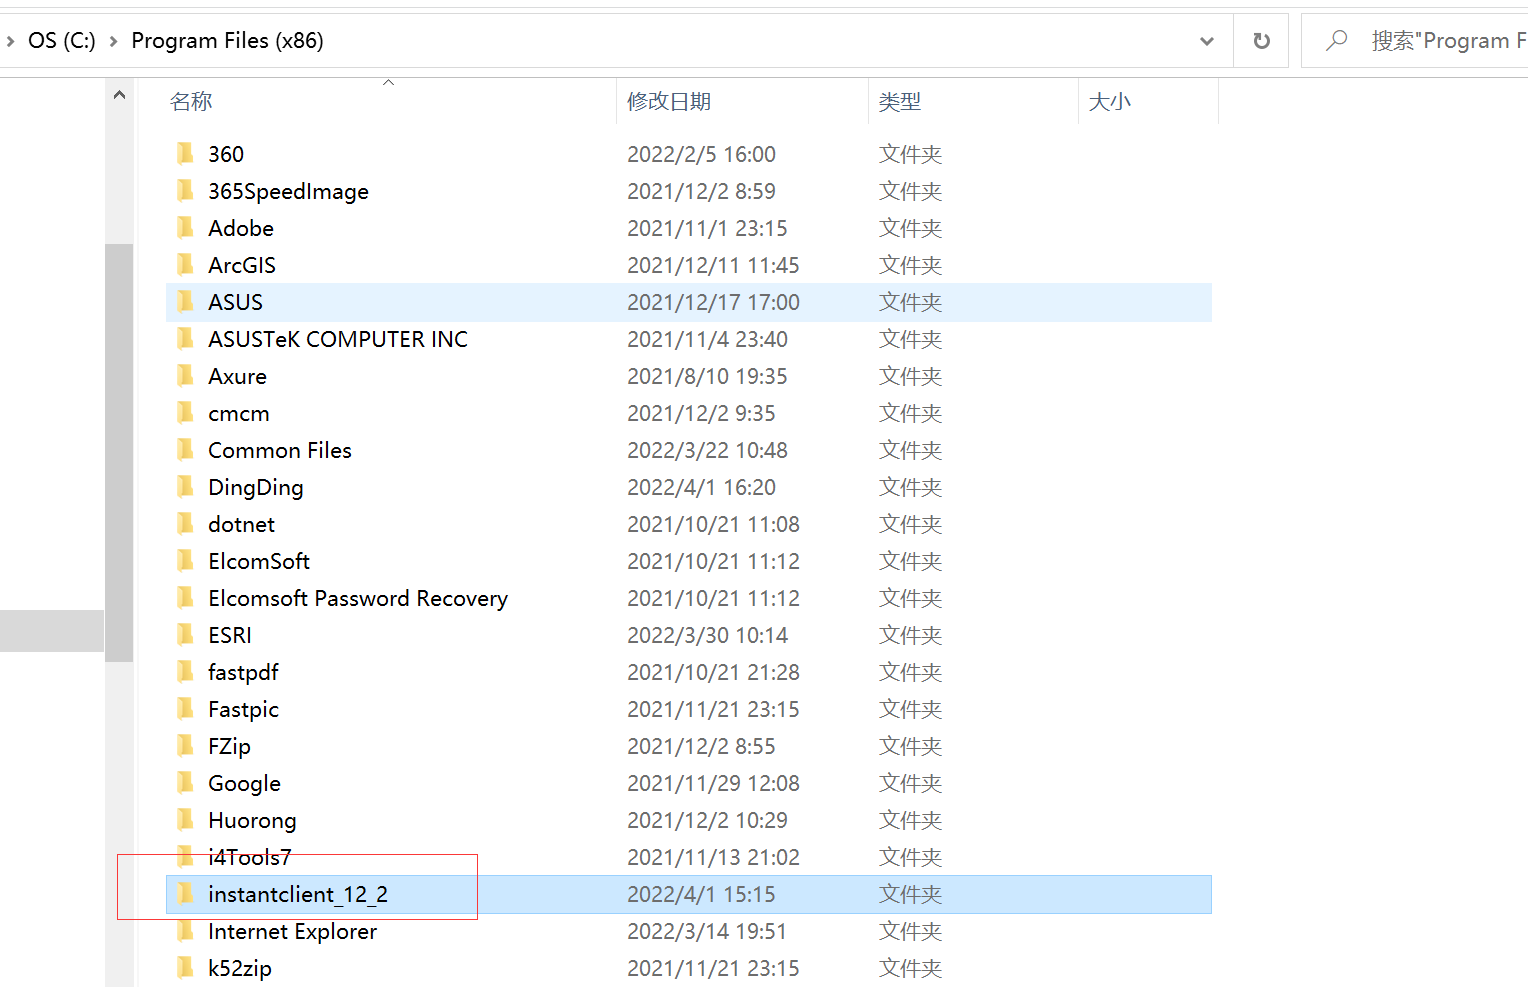Image resolution: width=1528 pixels, height=987 pixels.
Task: Select the 360 folder name
Action: pyautogui.click(x=226, y=154)
